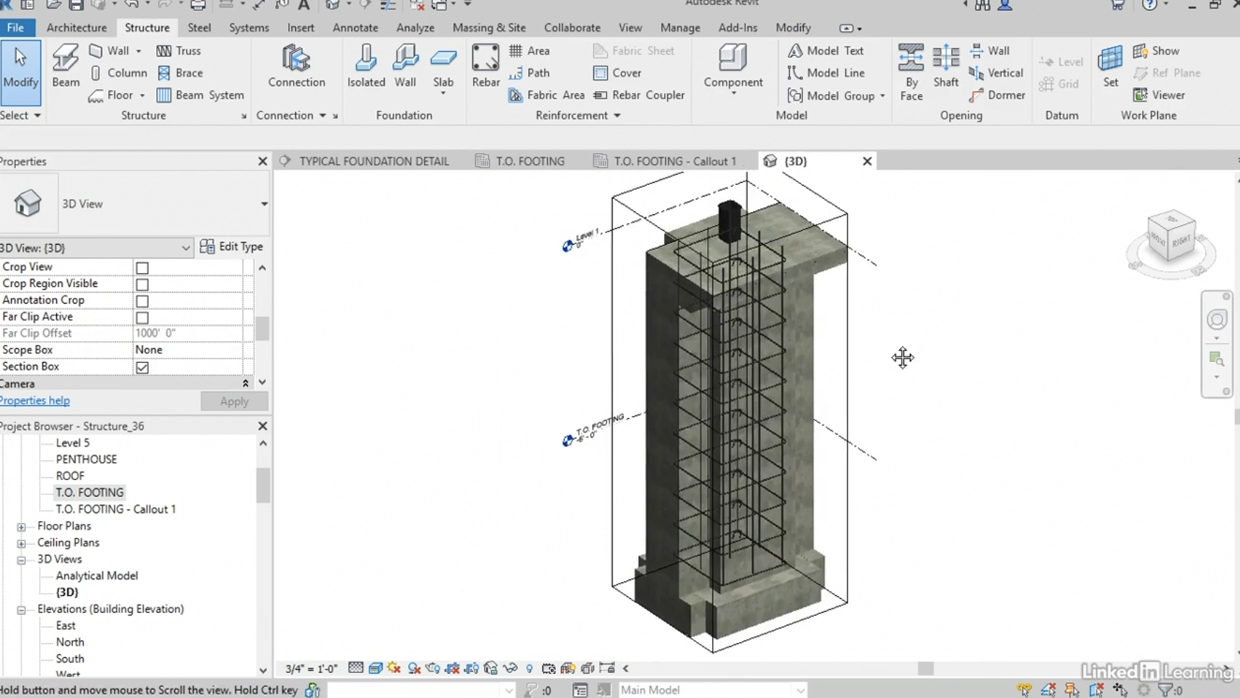Toggle the Crop Region Visible checkbox
Screen dimensions: 1240x698
[x=142, y=284]
